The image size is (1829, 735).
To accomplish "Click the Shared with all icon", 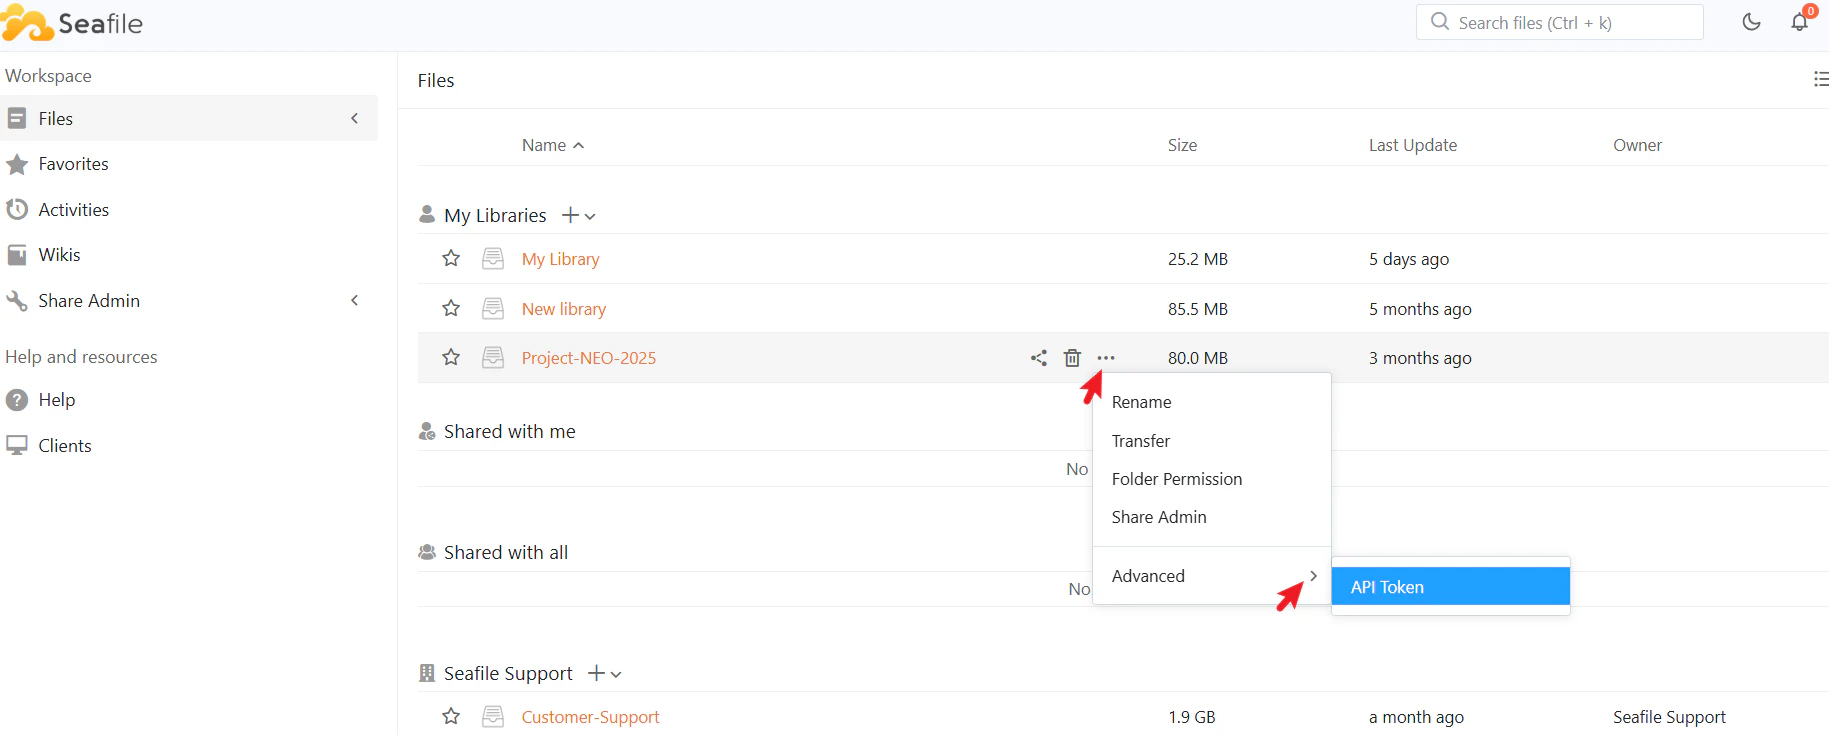I will 427,552.
